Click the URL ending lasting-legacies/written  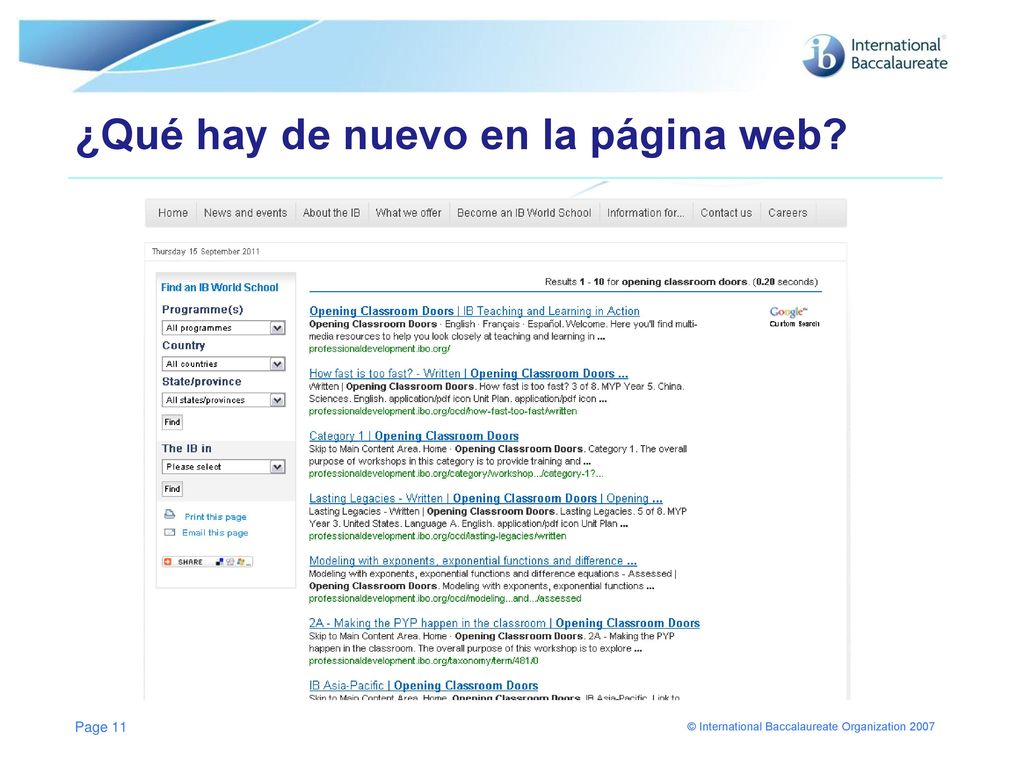[x=438, y=536]
